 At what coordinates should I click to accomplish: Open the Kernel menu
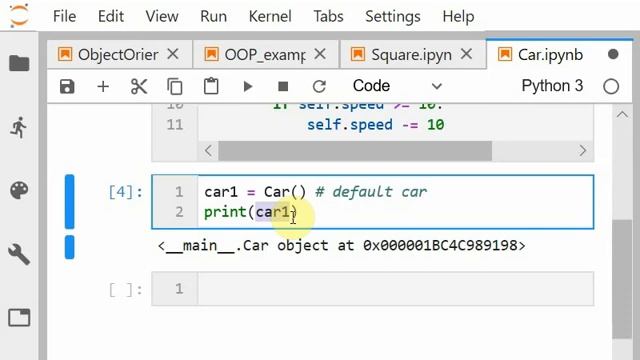tap(270, 16)
